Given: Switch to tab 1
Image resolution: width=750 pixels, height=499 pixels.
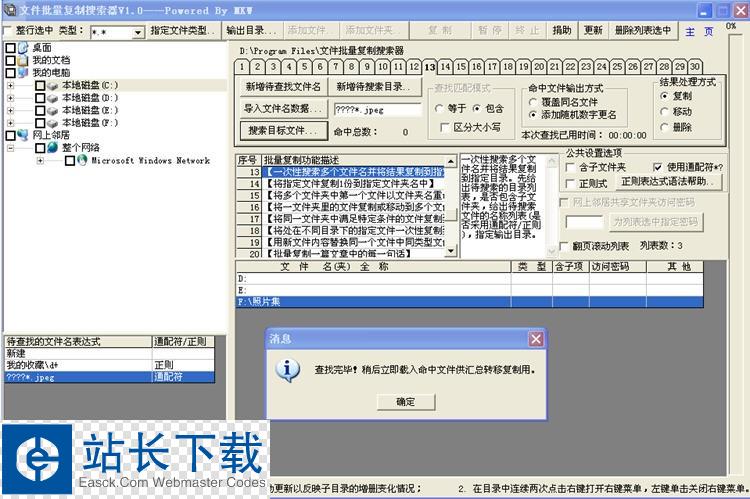Looking at the screenshot, I should (x=242, y=67).
